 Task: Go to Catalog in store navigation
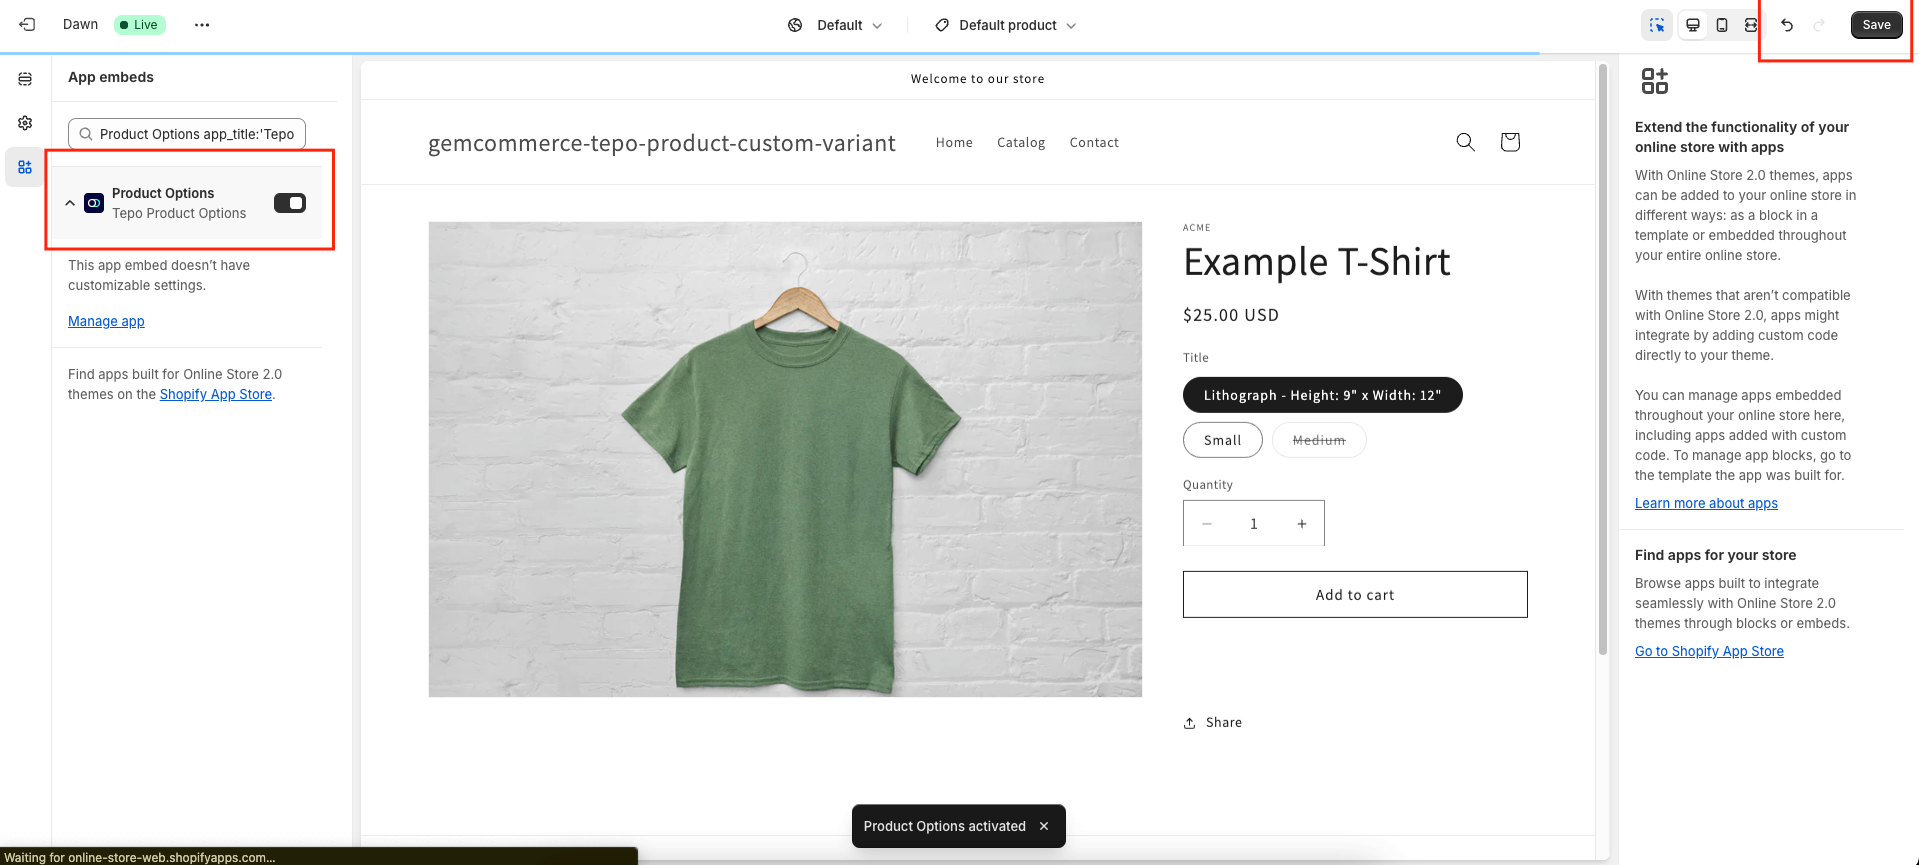click(1021, 143)
